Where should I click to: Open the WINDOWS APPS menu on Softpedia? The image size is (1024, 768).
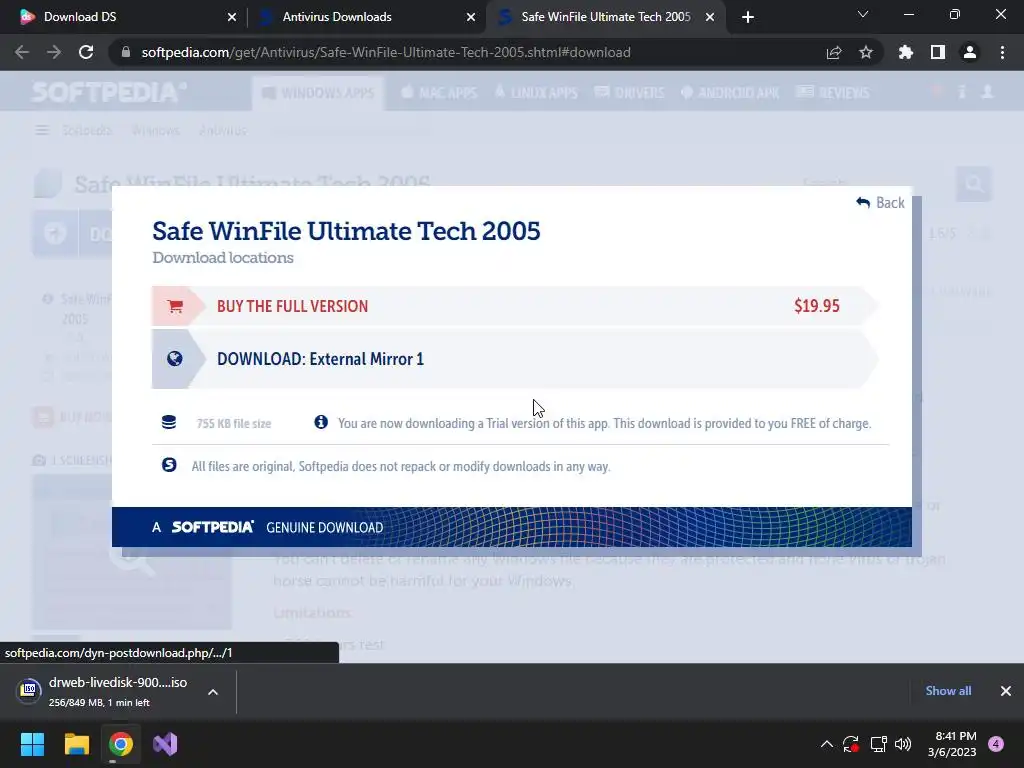(x=318, y=93)
